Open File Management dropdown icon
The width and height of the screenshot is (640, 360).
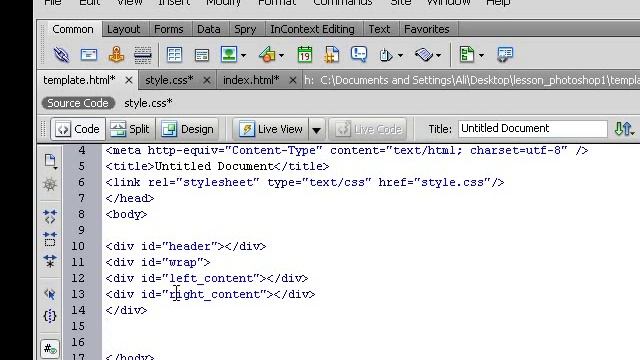click(624, 129)
